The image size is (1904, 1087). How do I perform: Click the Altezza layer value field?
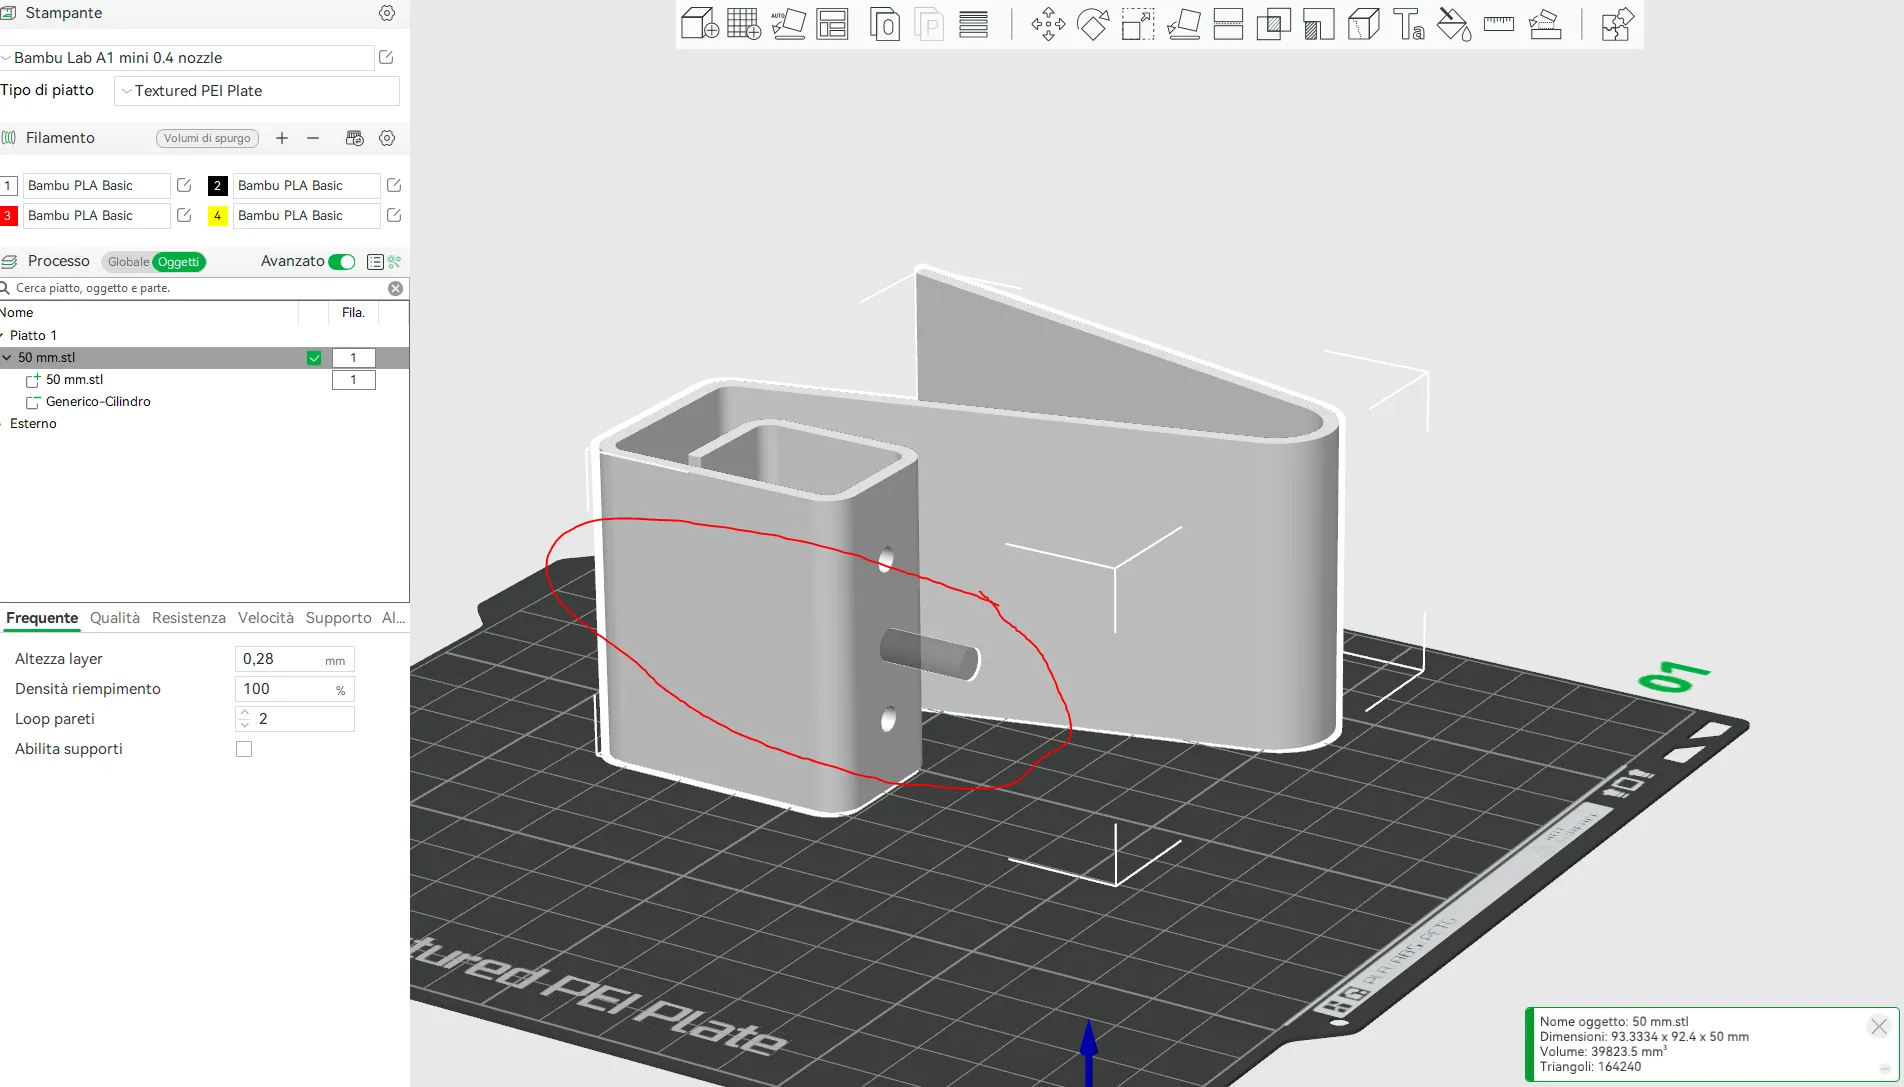pos(295,659)
